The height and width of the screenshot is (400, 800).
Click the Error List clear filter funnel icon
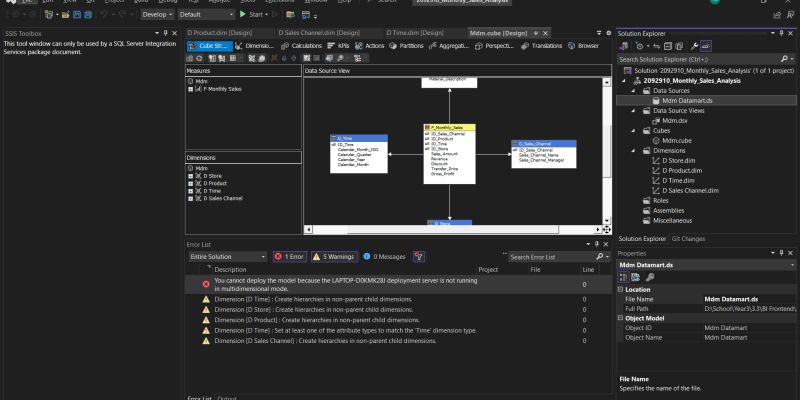418,257
